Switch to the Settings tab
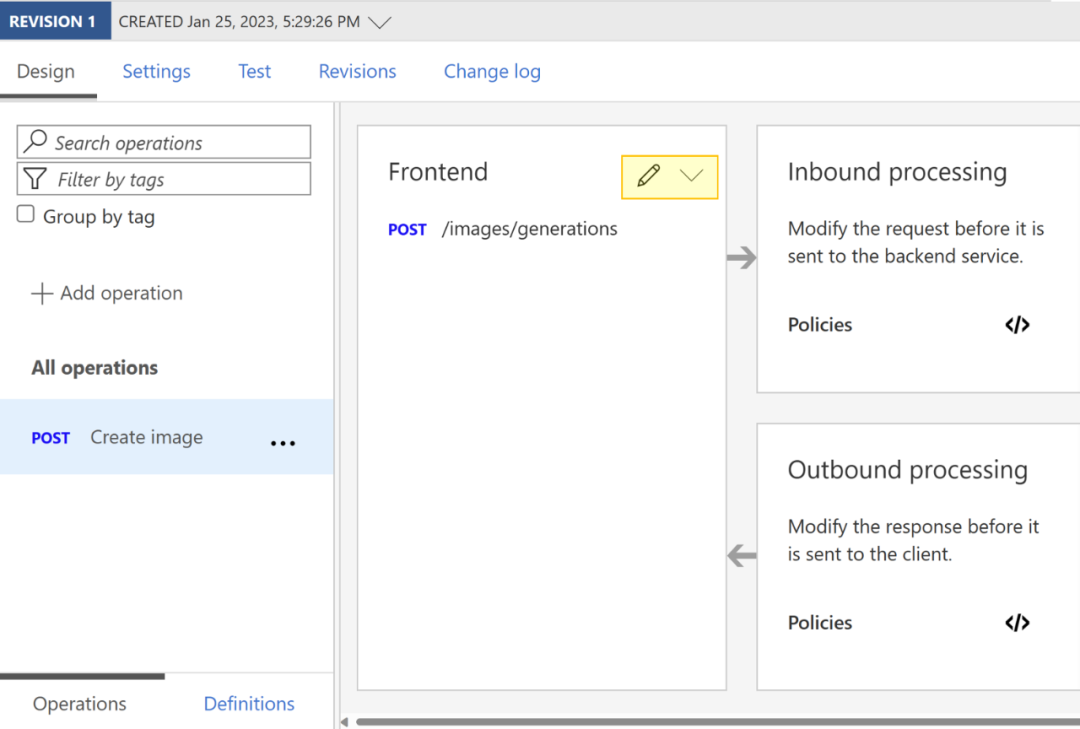This screenshot has width=1080, height=729. (156, 71)
